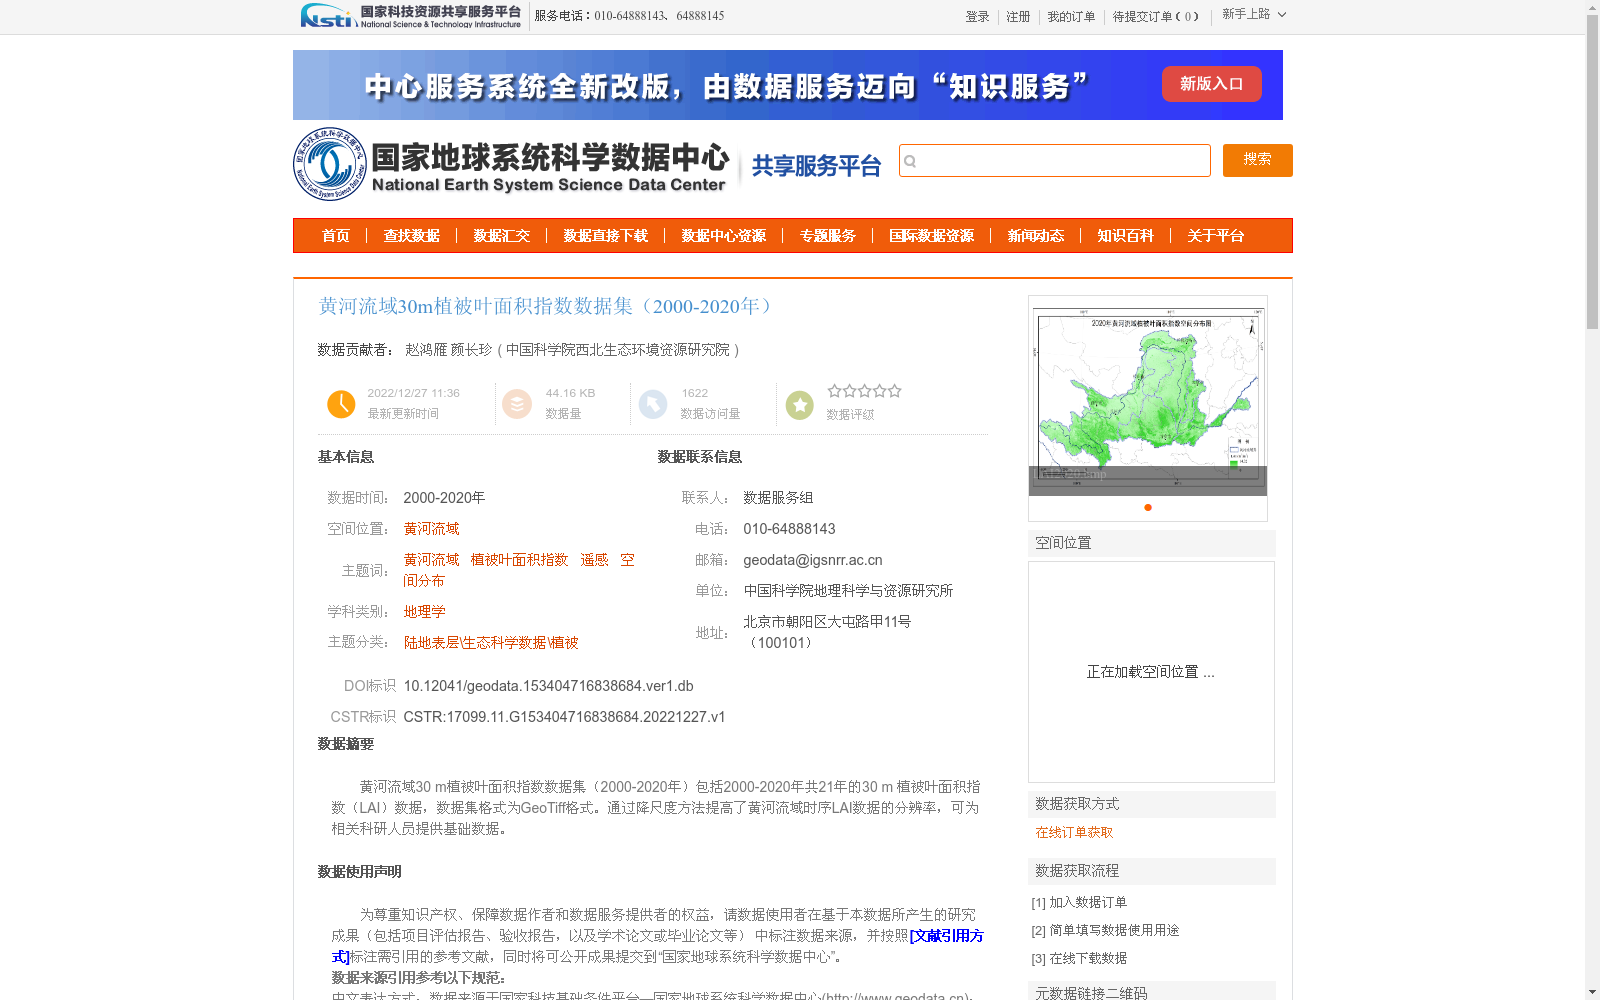Click the scrollbar down arrow
This screenshot has height=1000, width=1600.
point(1592,992)
